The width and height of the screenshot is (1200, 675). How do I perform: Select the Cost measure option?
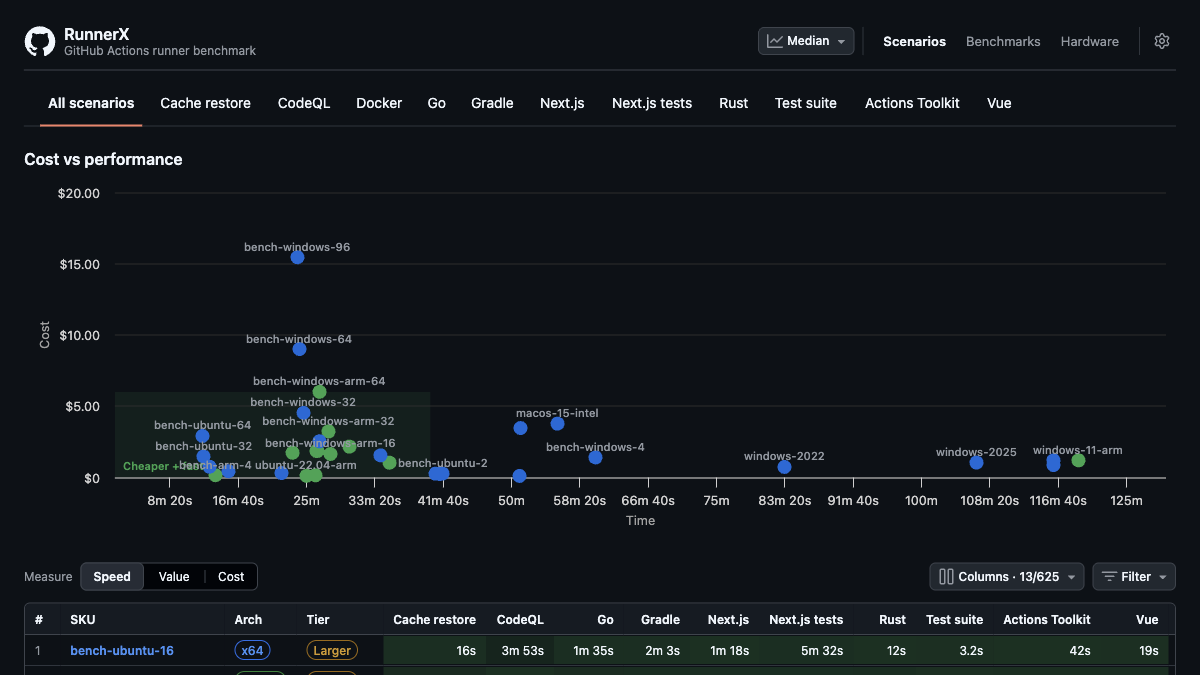[x=231, y=577]
